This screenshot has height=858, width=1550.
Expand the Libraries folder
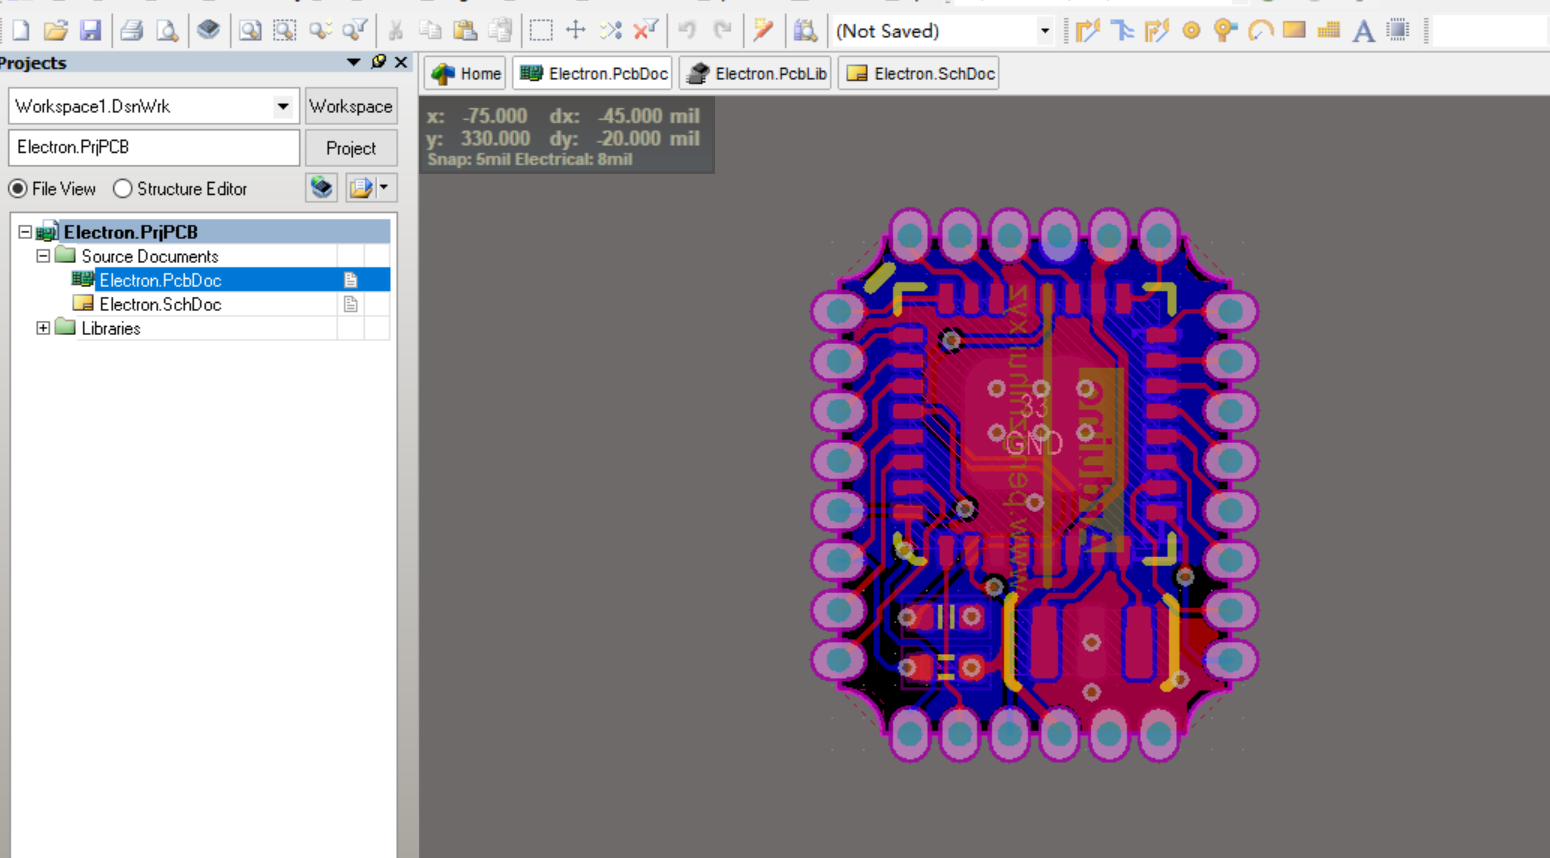(43, 328)
